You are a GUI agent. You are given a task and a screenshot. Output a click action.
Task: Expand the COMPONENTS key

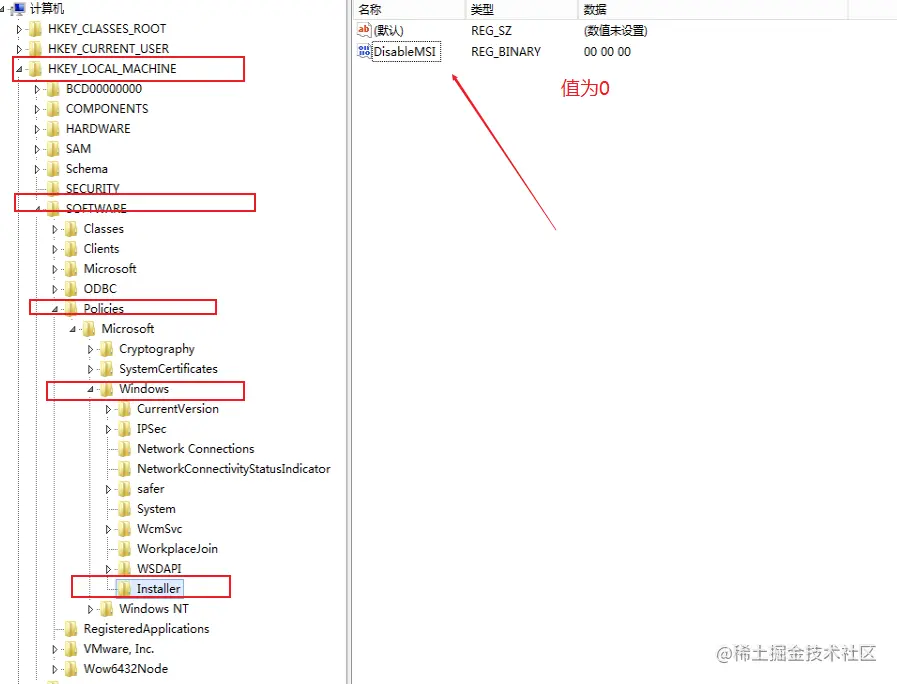[x=37, y=109]
